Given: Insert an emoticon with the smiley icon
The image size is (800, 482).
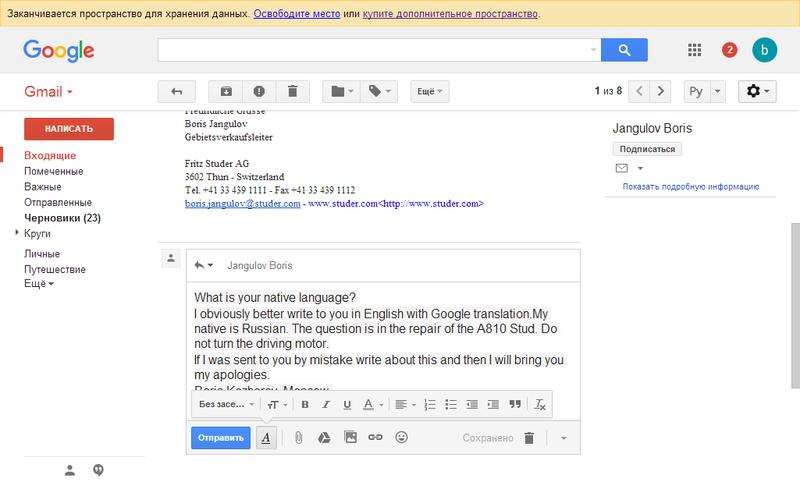Looking at the screenshot, I should 402,437.
